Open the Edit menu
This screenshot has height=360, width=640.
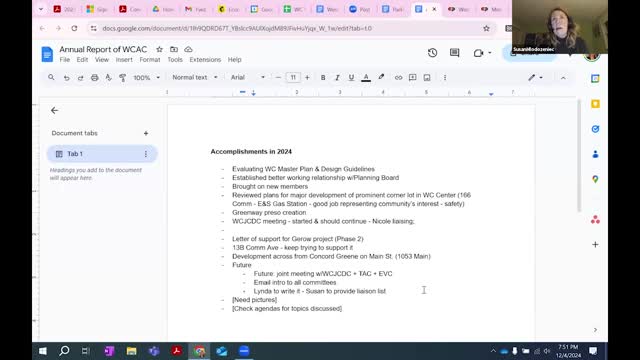coord(82,60)
